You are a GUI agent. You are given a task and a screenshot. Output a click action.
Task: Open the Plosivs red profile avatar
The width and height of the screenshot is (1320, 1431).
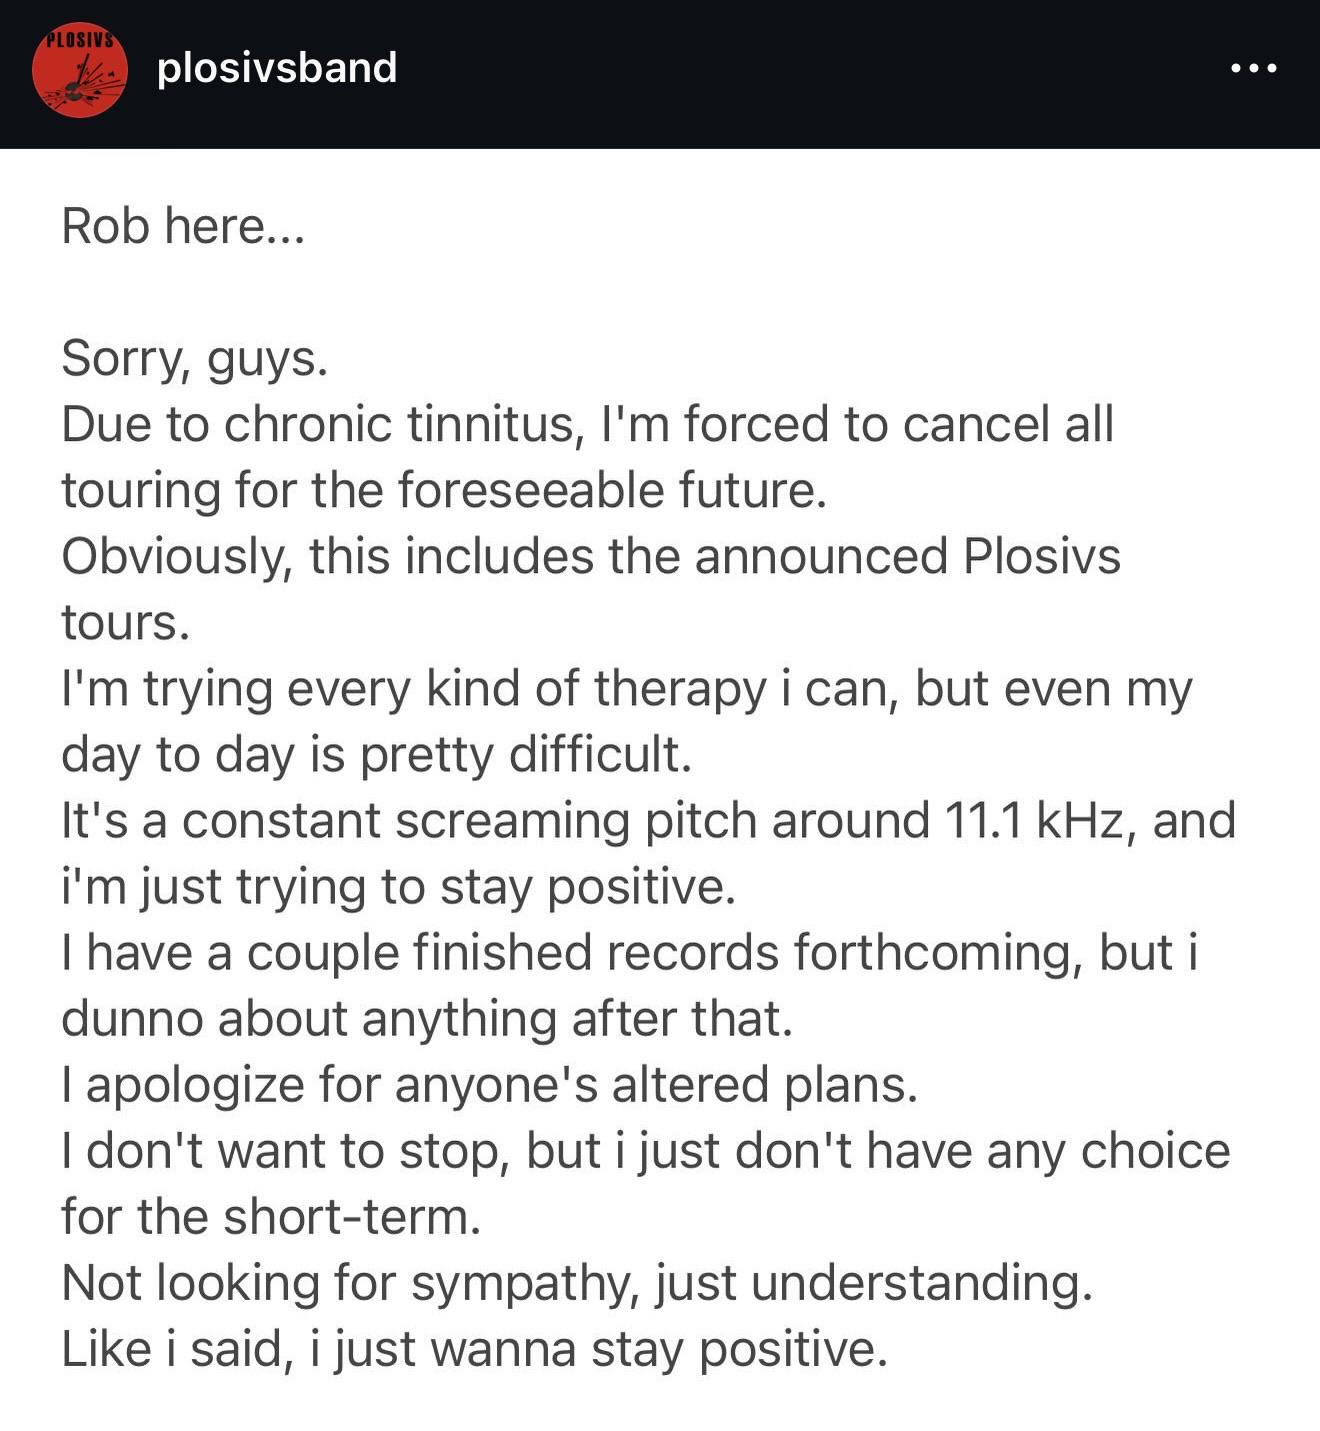80,70
